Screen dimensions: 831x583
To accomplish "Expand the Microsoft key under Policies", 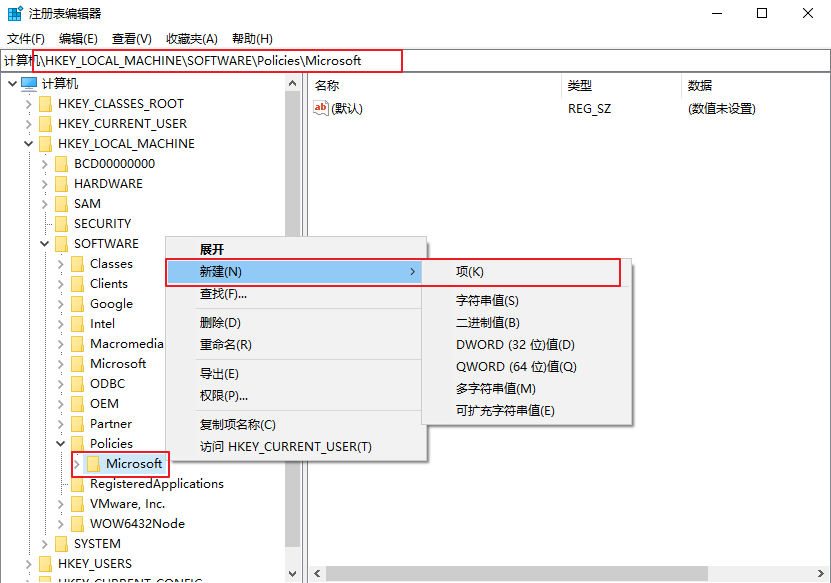I will coord(77,464).
